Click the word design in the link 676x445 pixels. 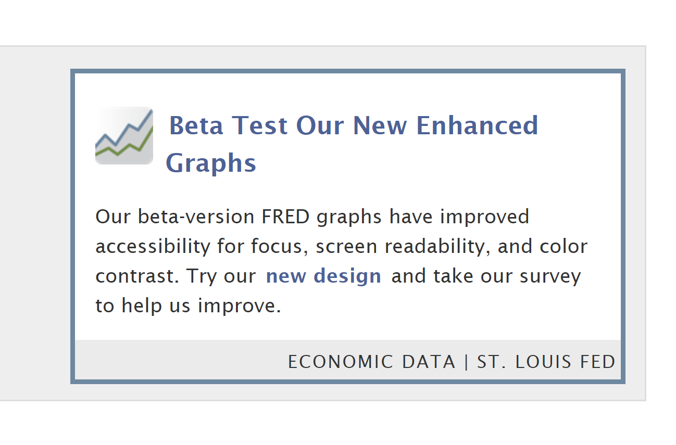(347, 276)
